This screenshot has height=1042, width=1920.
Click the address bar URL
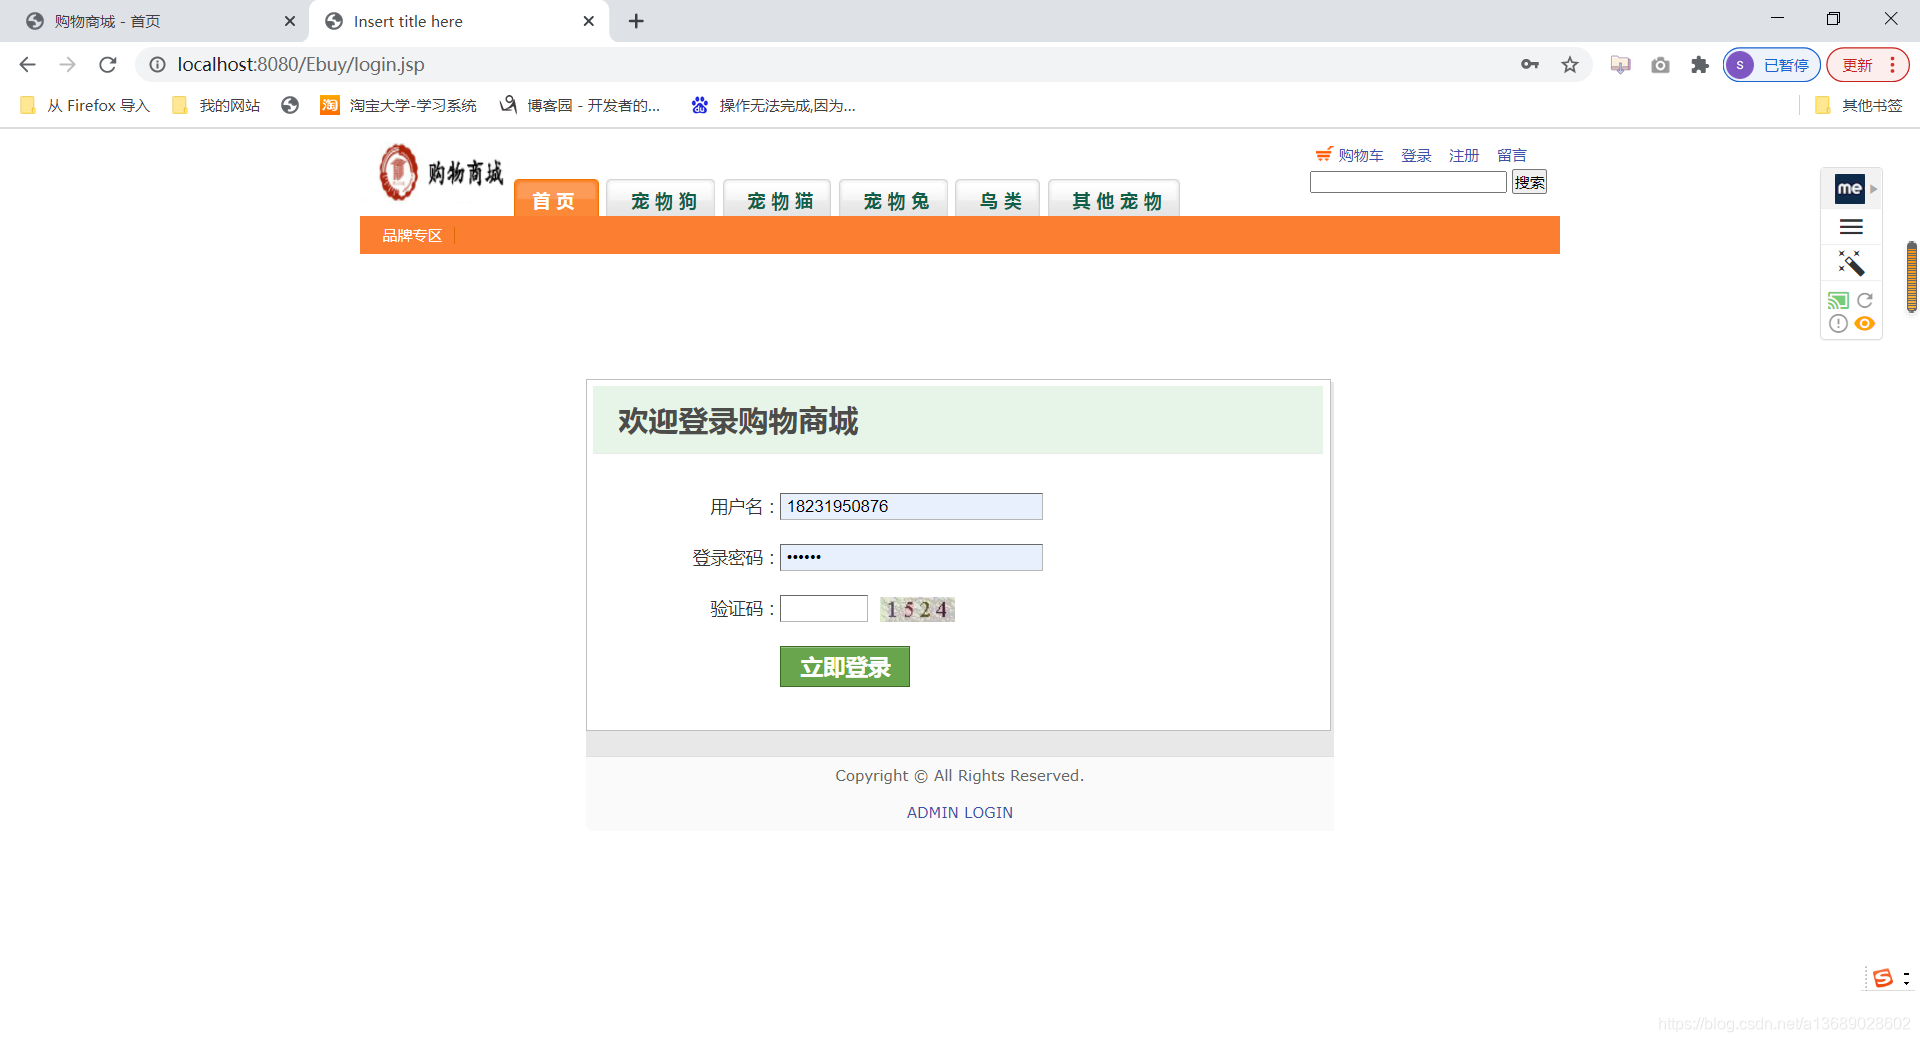(x=301, y=65)
